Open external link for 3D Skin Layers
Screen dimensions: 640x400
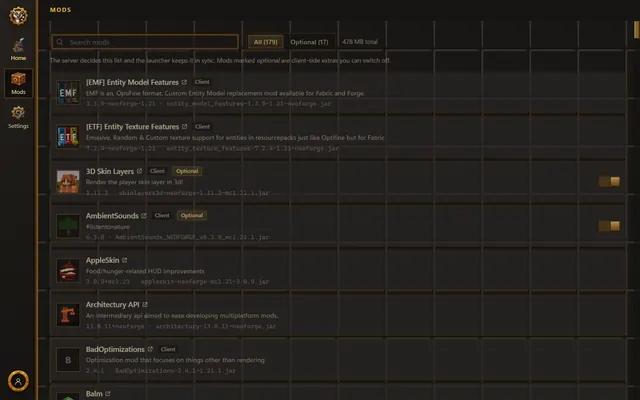tap(139, 171)
